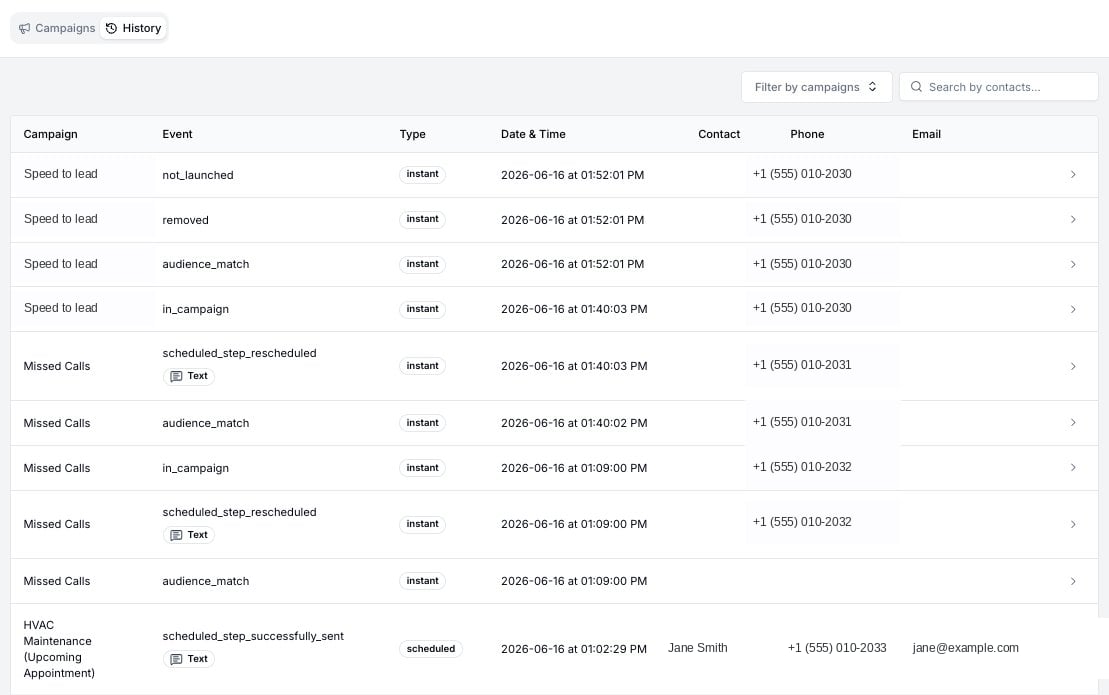Click the instant badge in the removed row
1109x695 pixels.
point(422,219)
